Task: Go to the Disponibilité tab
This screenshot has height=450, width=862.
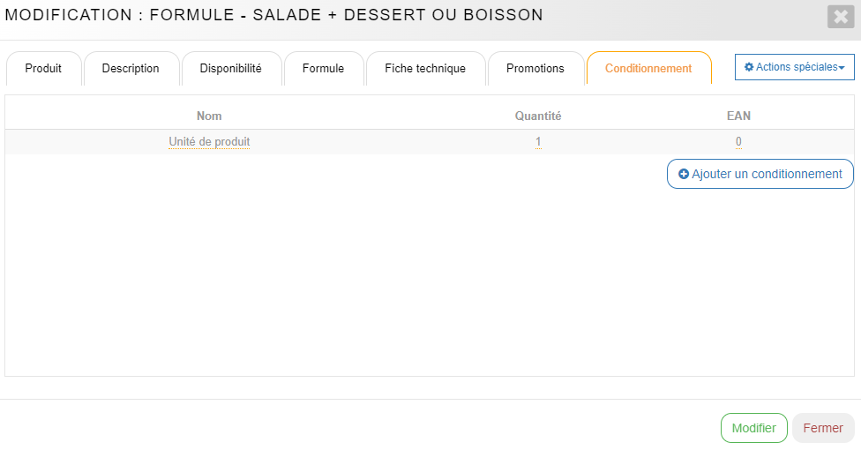Action: click(x=230, y=68)
